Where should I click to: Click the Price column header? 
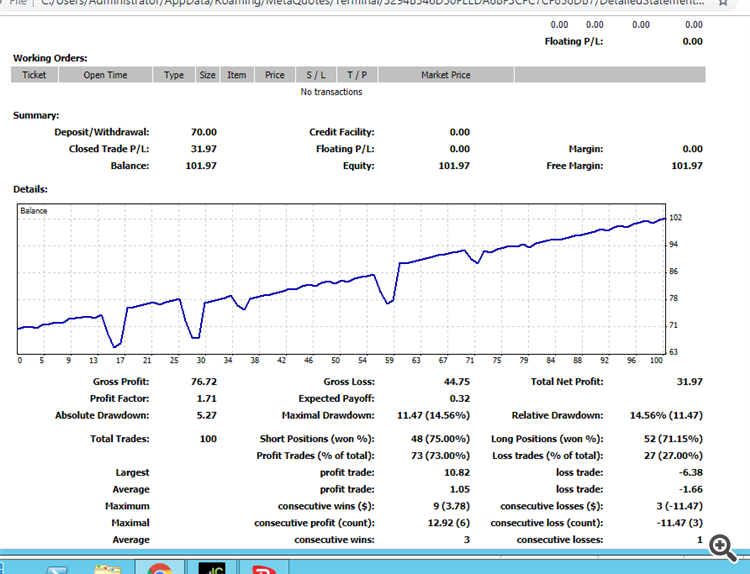[275, 75]
